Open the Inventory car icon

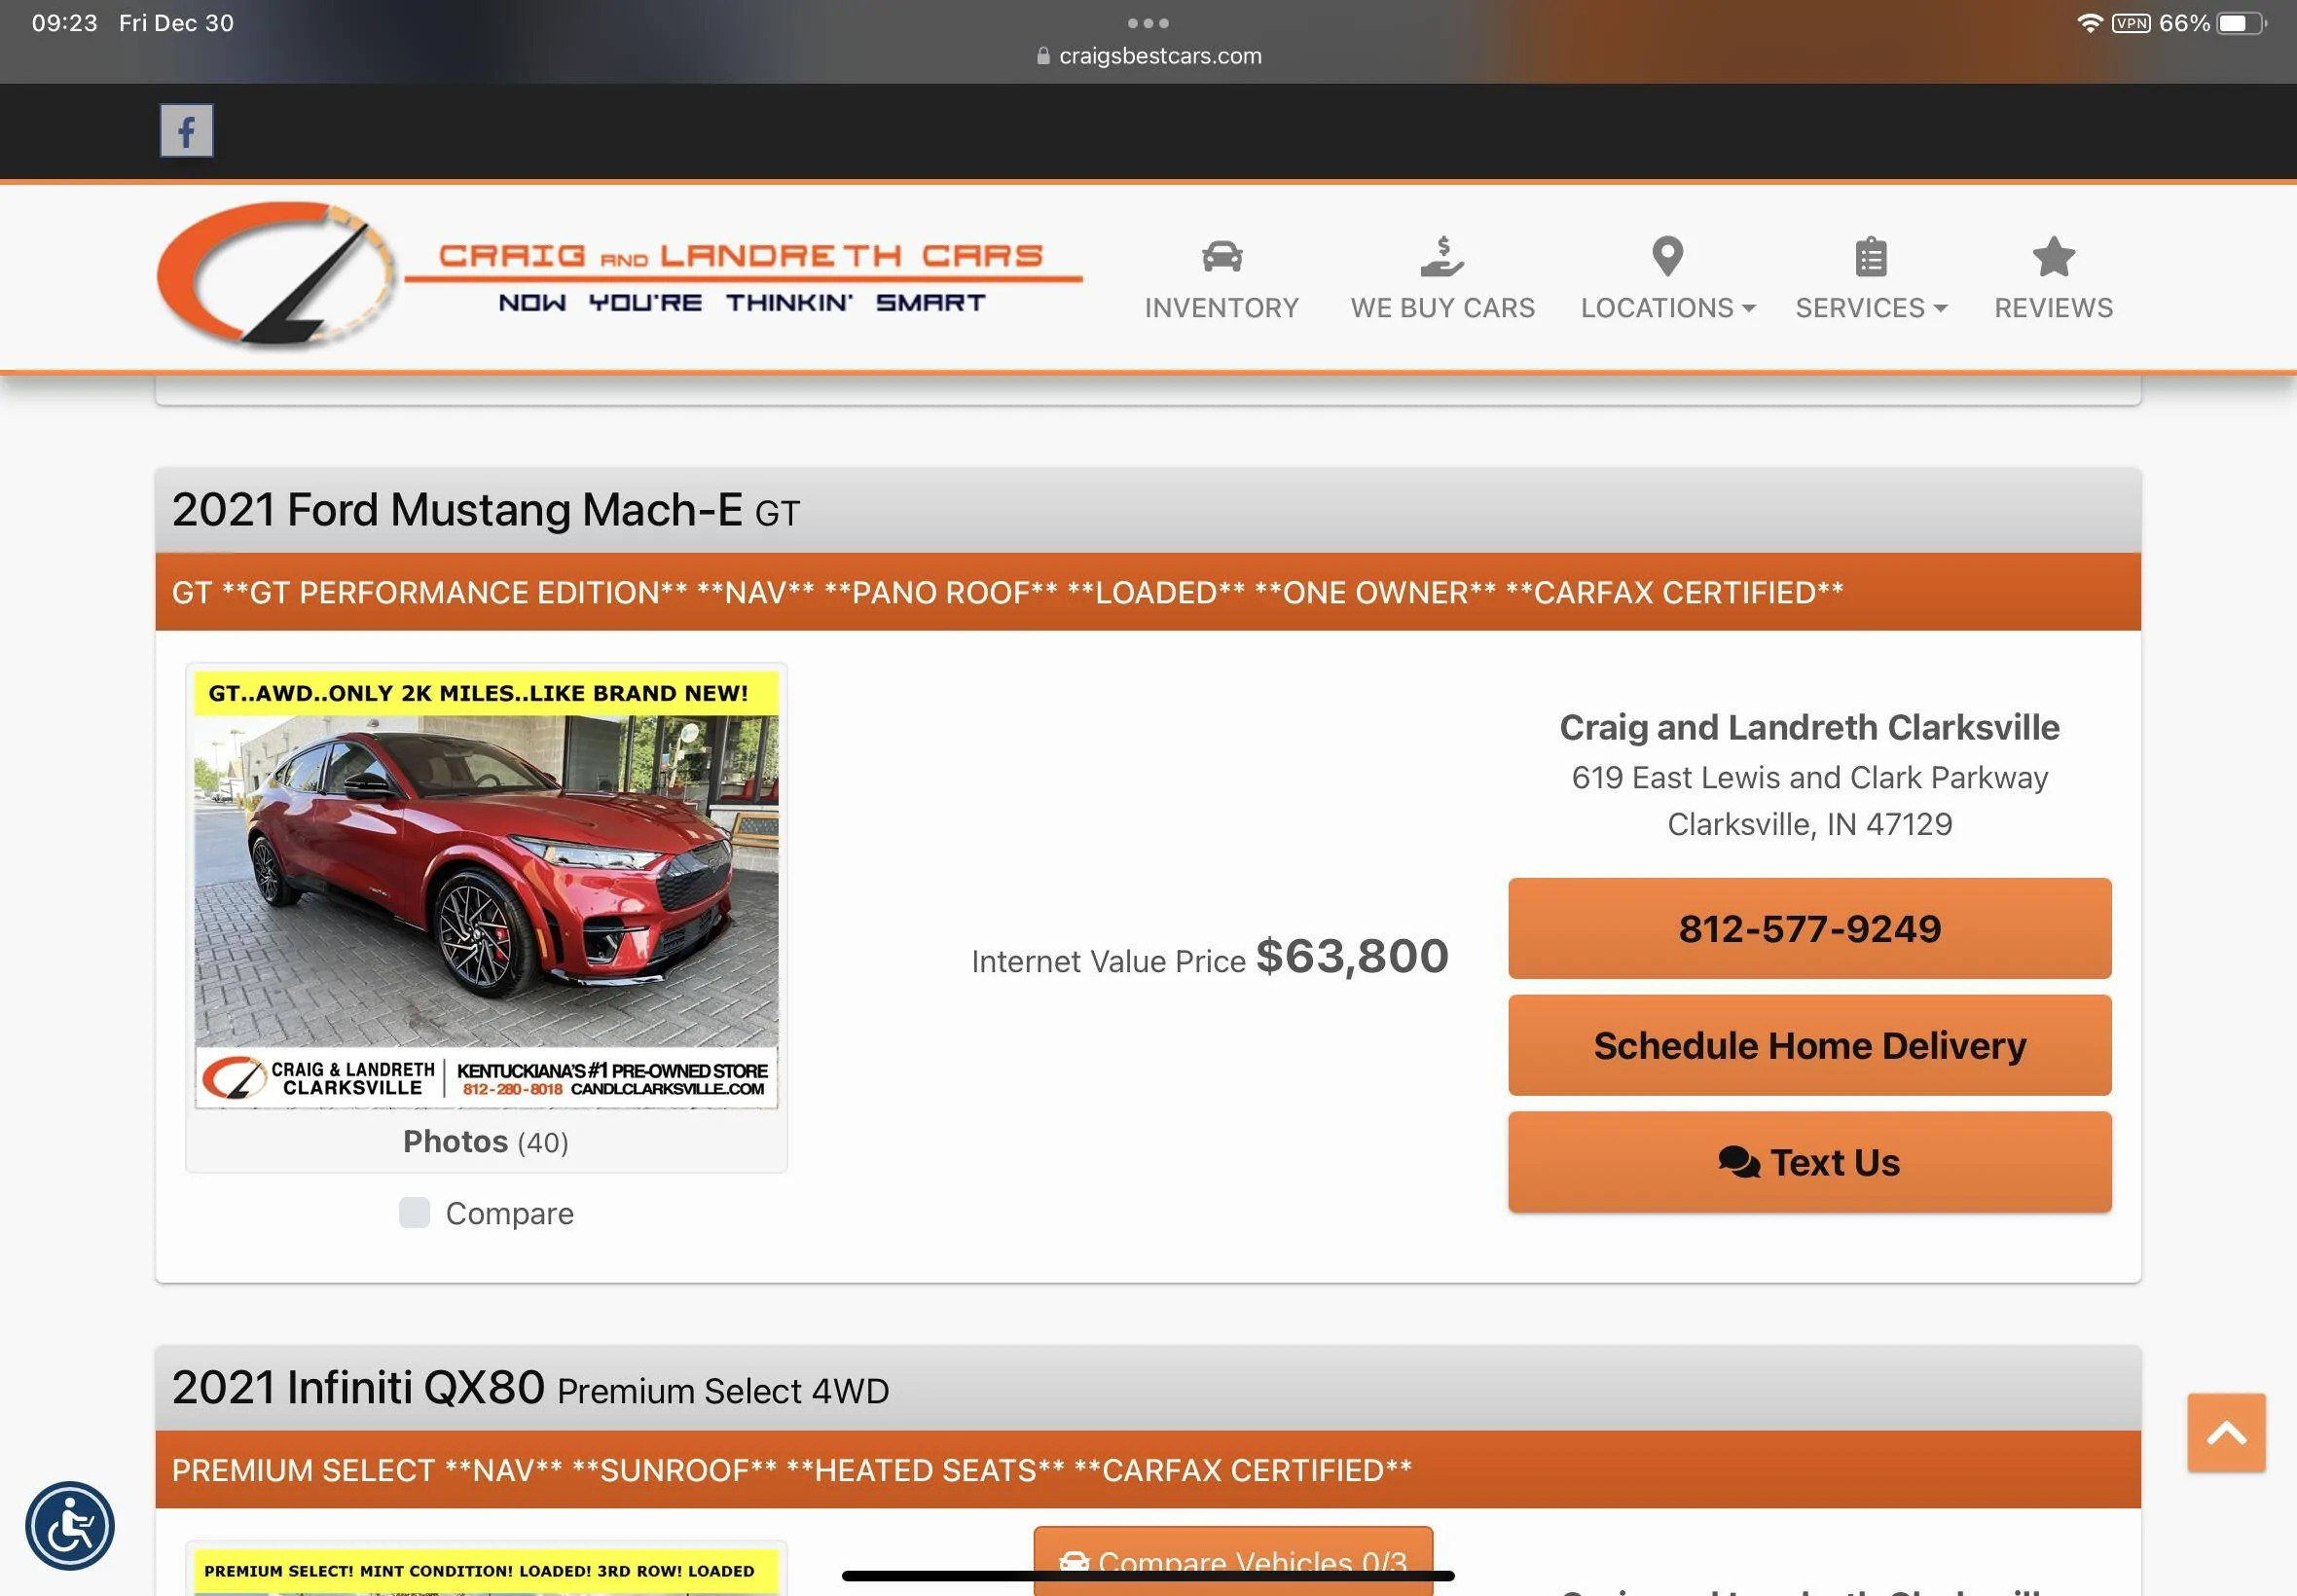pyautogui.click(x=1222, y=256)
